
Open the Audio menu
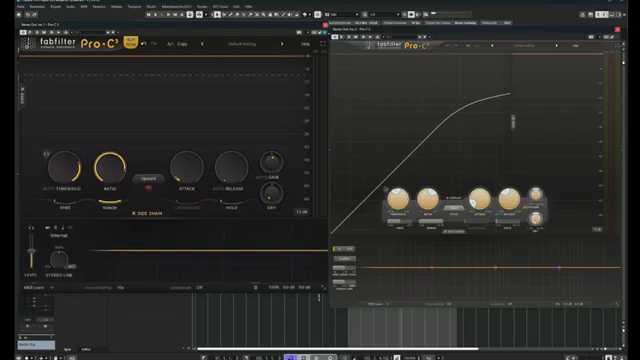(71, 7)
